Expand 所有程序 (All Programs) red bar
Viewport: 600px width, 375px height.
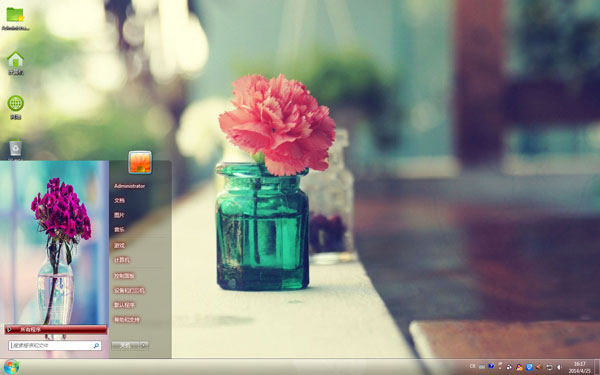pos(56,329)
